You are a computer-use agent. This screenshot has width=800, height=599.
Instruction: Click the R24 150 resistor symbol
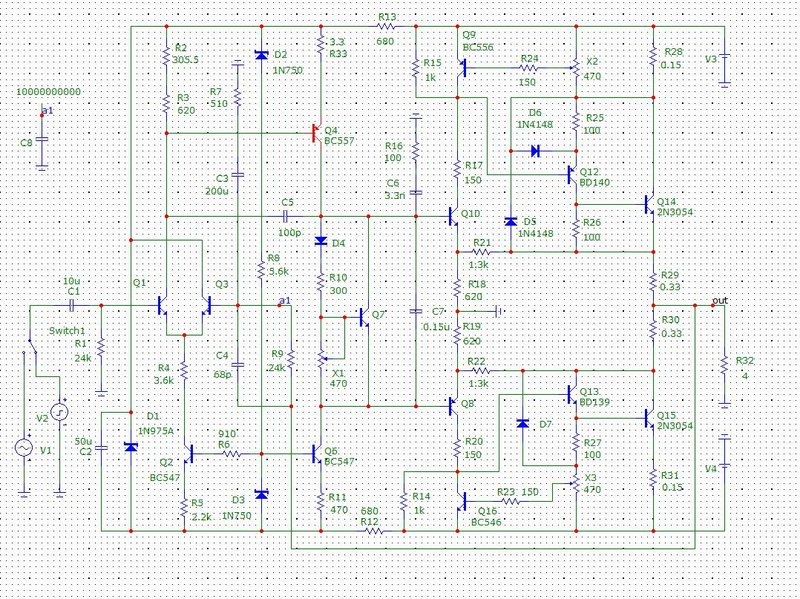(529, 67)
